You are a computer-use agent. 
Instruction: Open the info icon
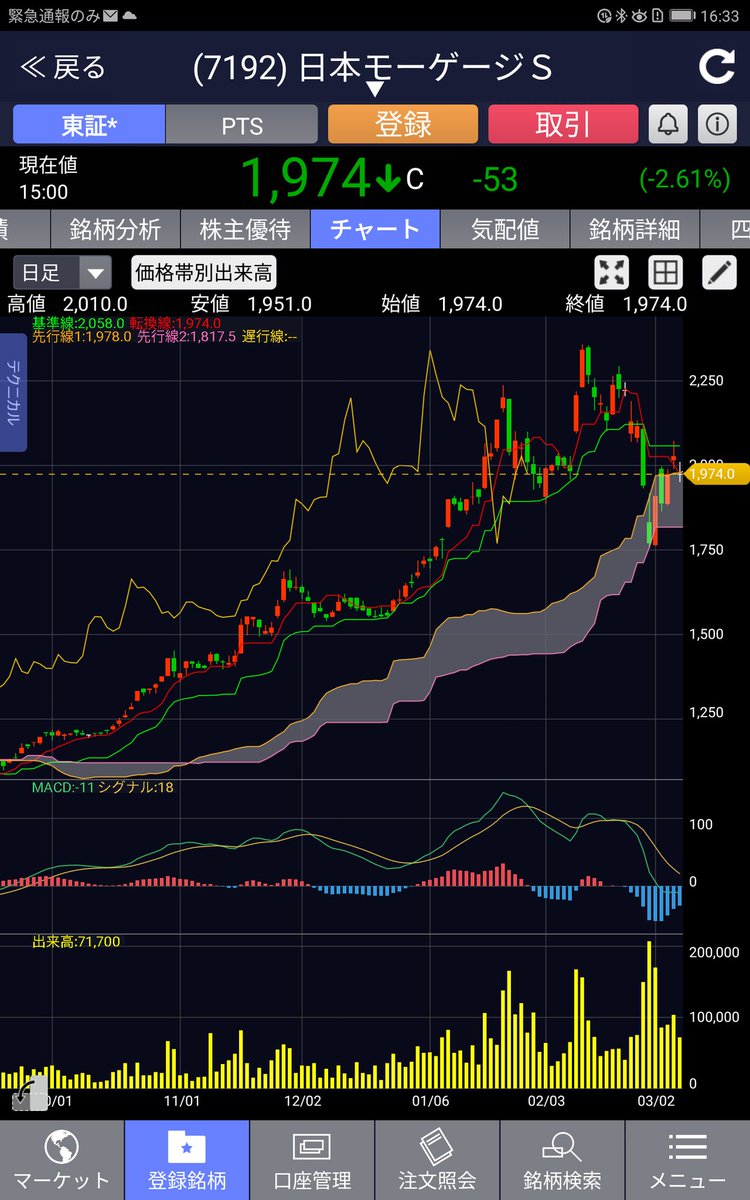716,125
